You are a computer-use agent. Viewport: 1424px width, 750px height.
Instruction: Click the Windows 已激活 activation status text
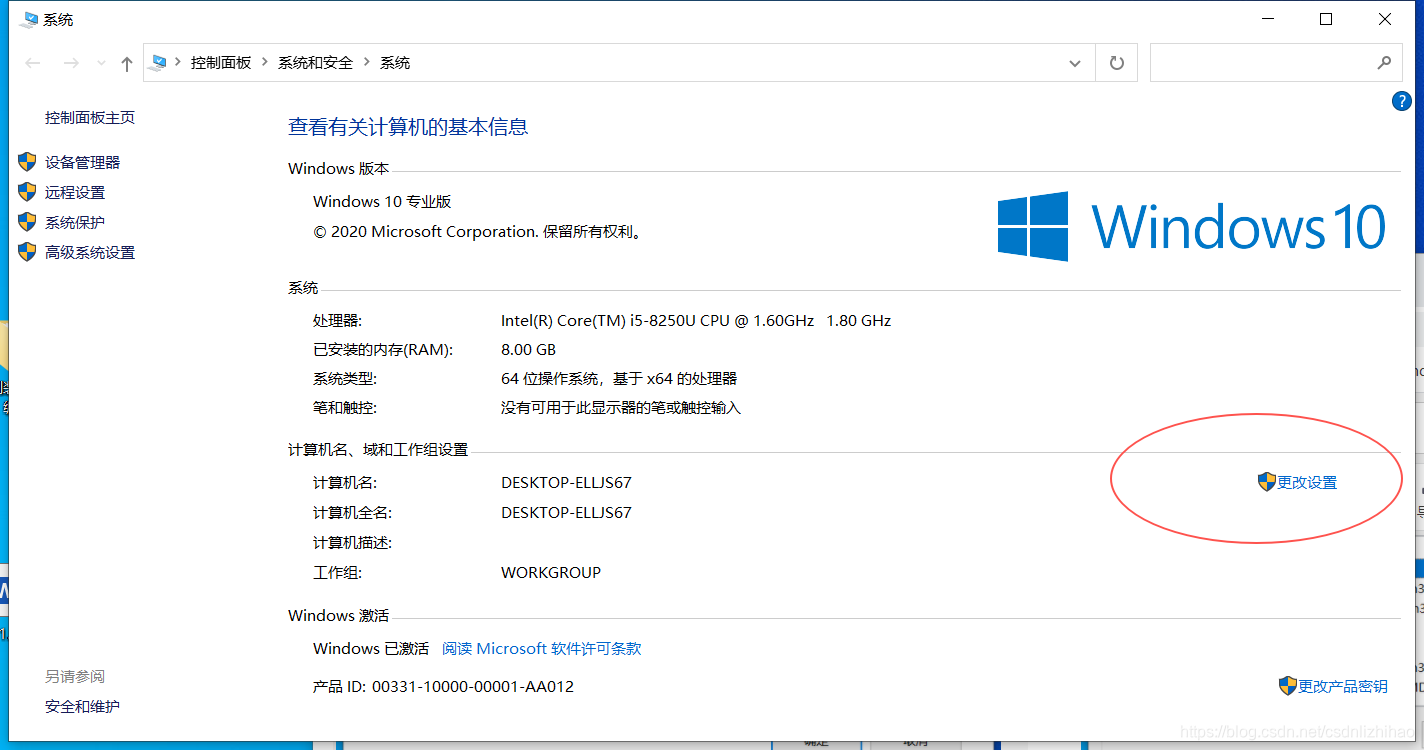point(371,648)
